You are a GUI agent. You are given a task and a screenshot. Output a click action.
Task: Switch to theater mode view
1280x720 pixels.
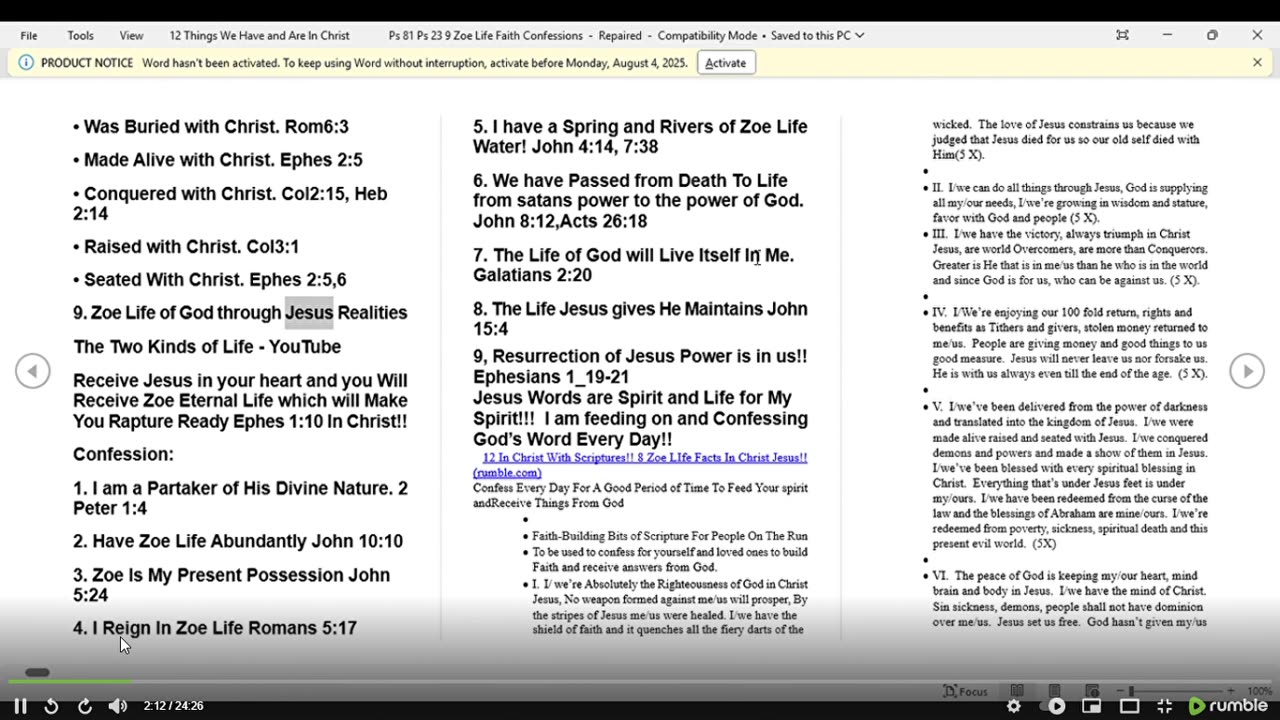point(1129,706)
